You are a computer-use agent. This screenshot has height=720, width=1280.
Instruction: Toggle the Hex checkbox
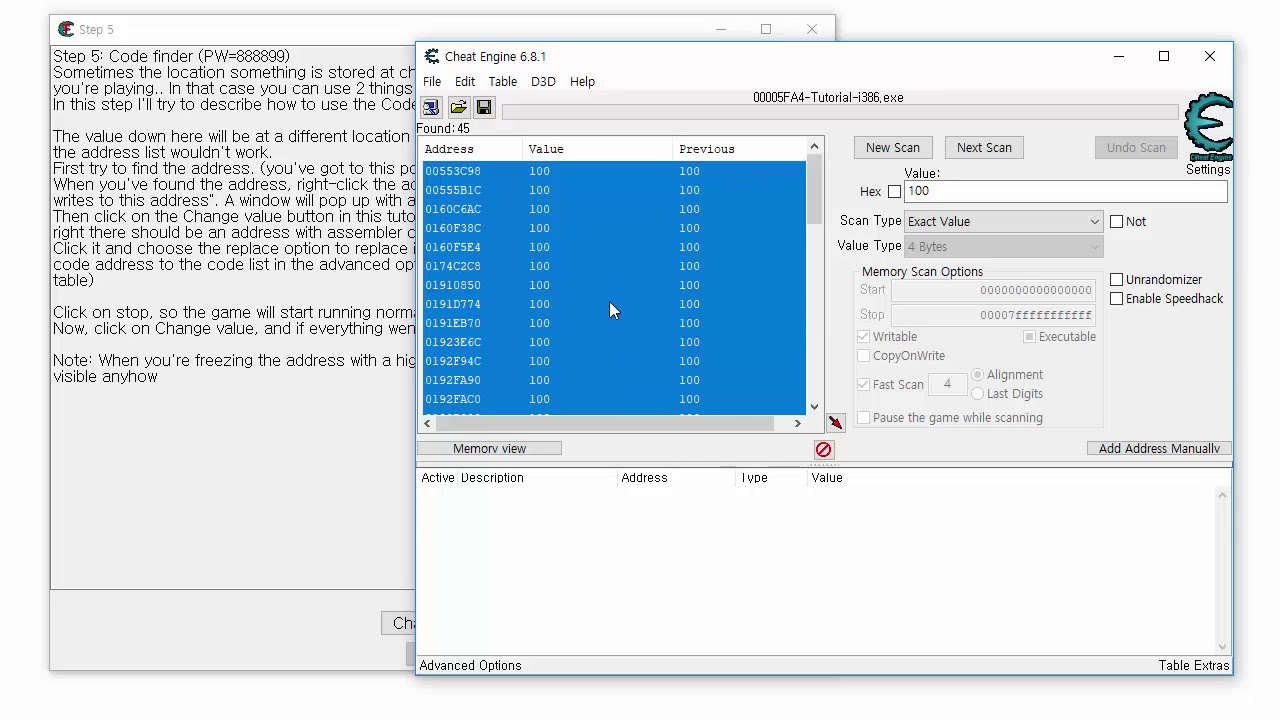[894, 191]
